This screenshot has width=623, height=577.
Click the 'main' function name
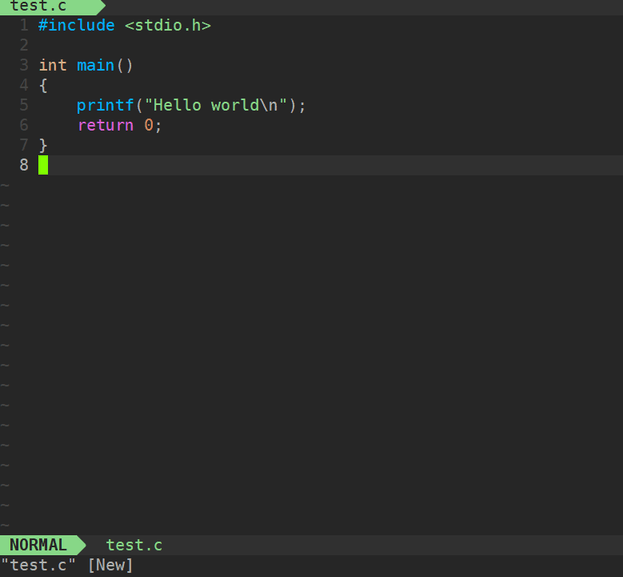point(95,65)
